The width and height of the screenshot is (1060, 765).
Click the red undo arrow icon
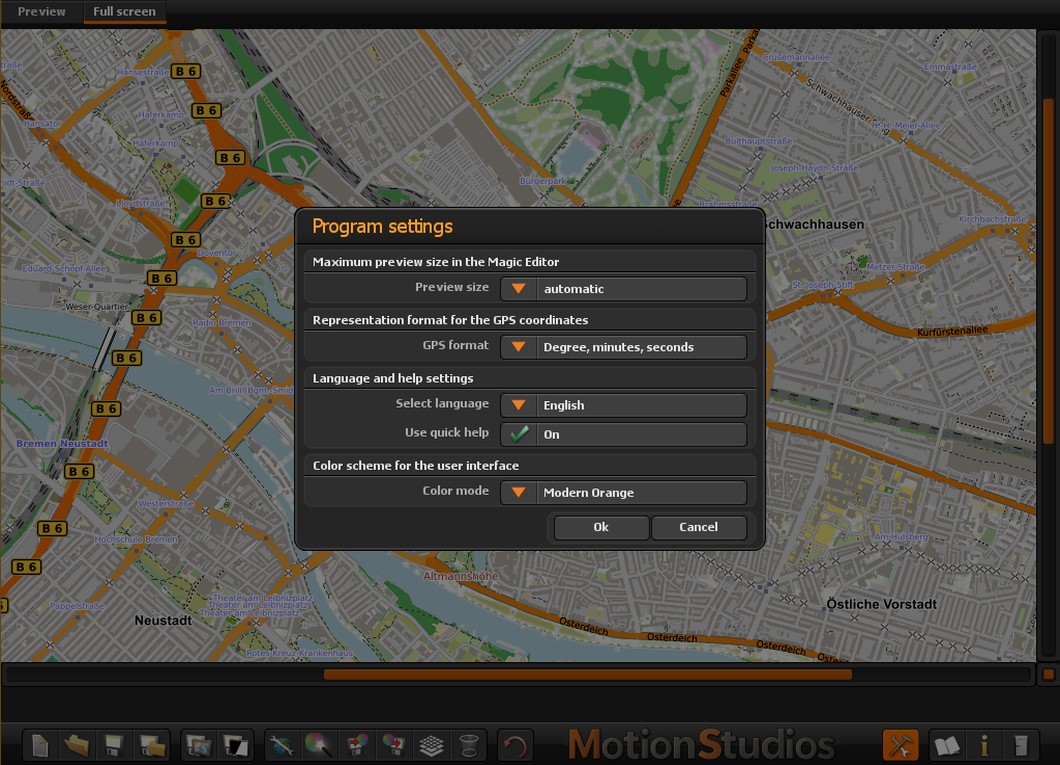[x=515, y=745]
